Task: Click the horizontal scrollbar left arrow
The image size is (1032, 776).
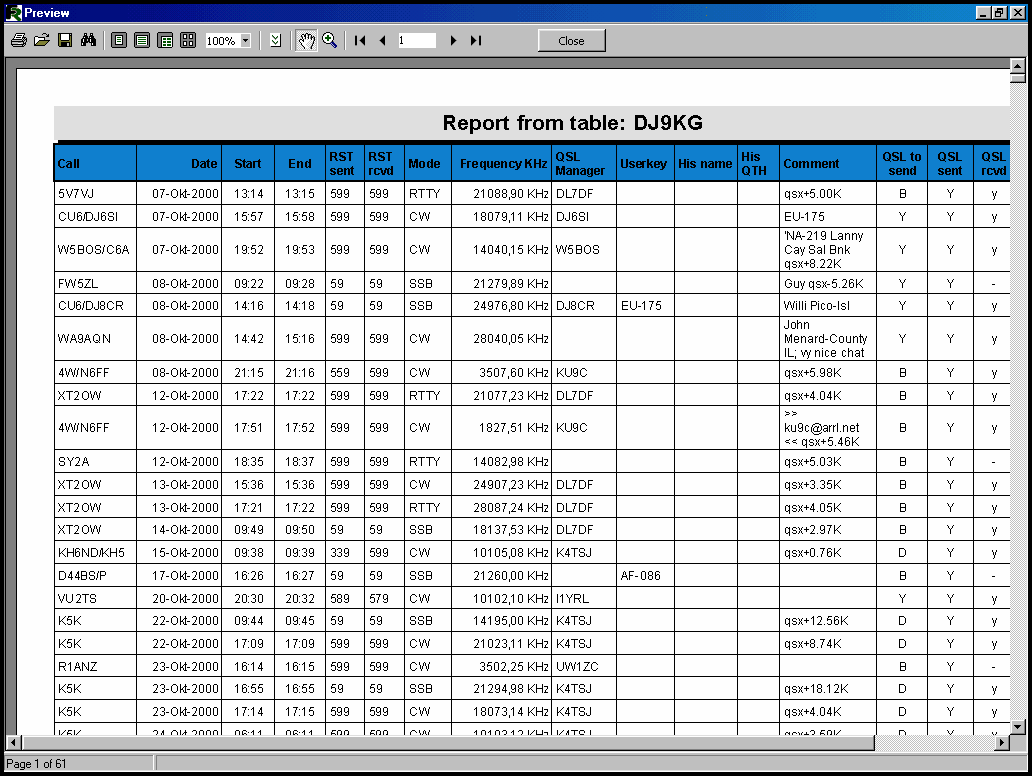Action: coord(13,742)
